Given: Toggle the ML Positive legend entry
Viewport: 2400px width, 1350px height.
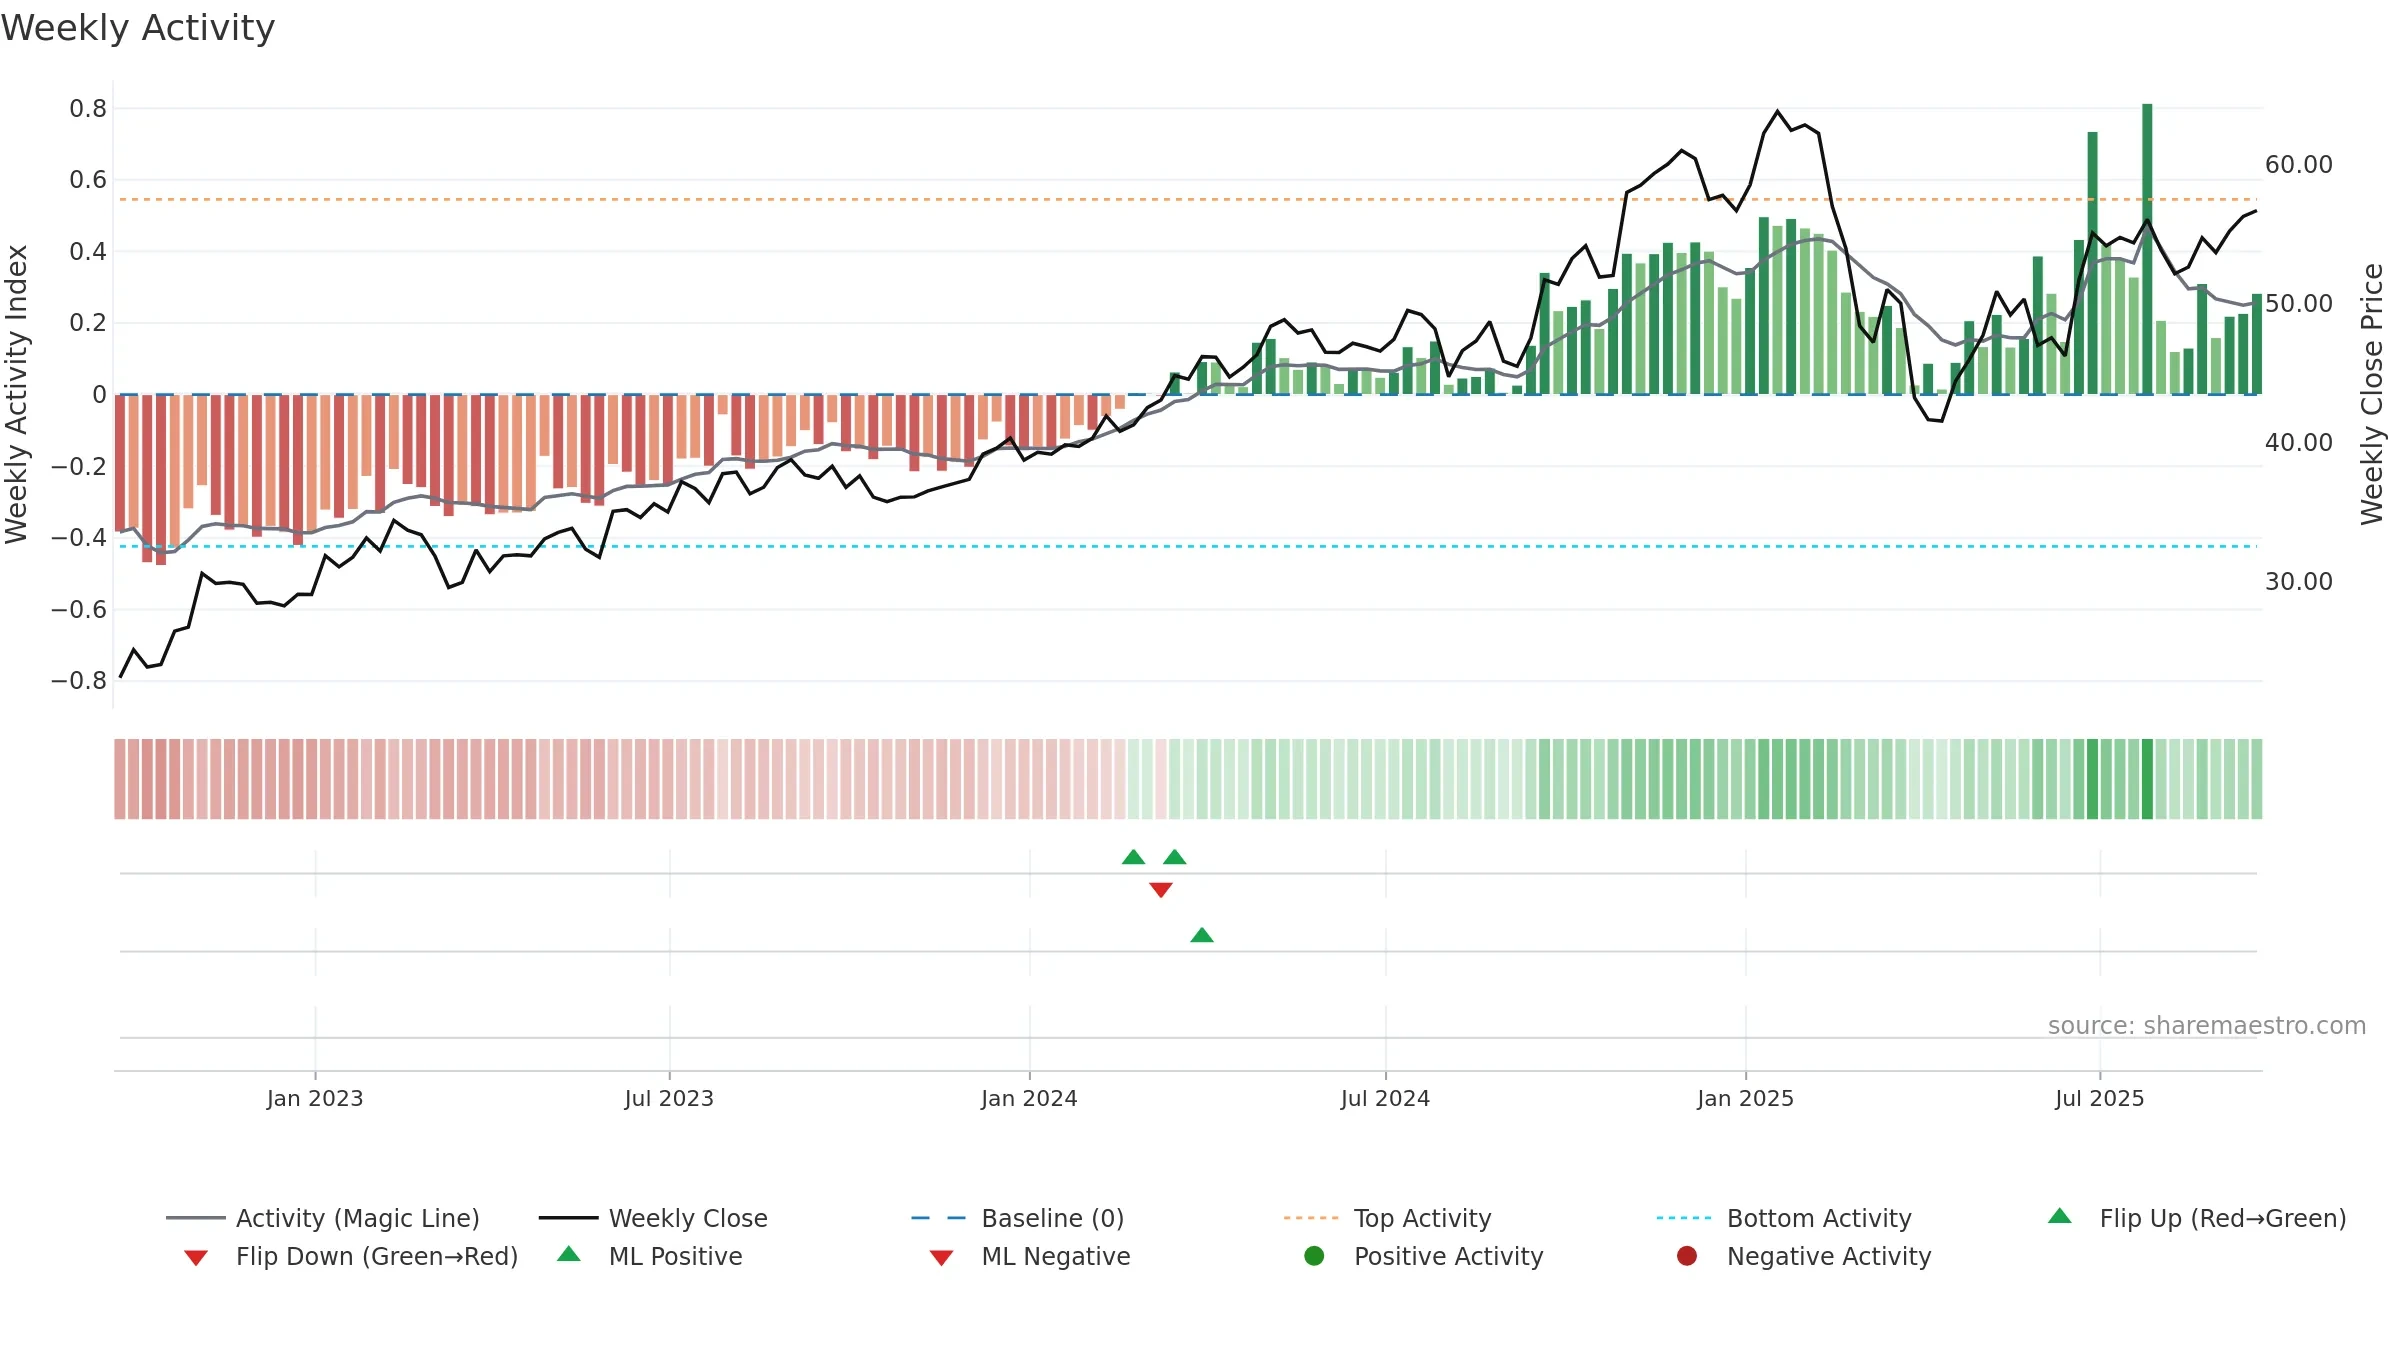Looking at the screenshot, I should (650, 1256).
